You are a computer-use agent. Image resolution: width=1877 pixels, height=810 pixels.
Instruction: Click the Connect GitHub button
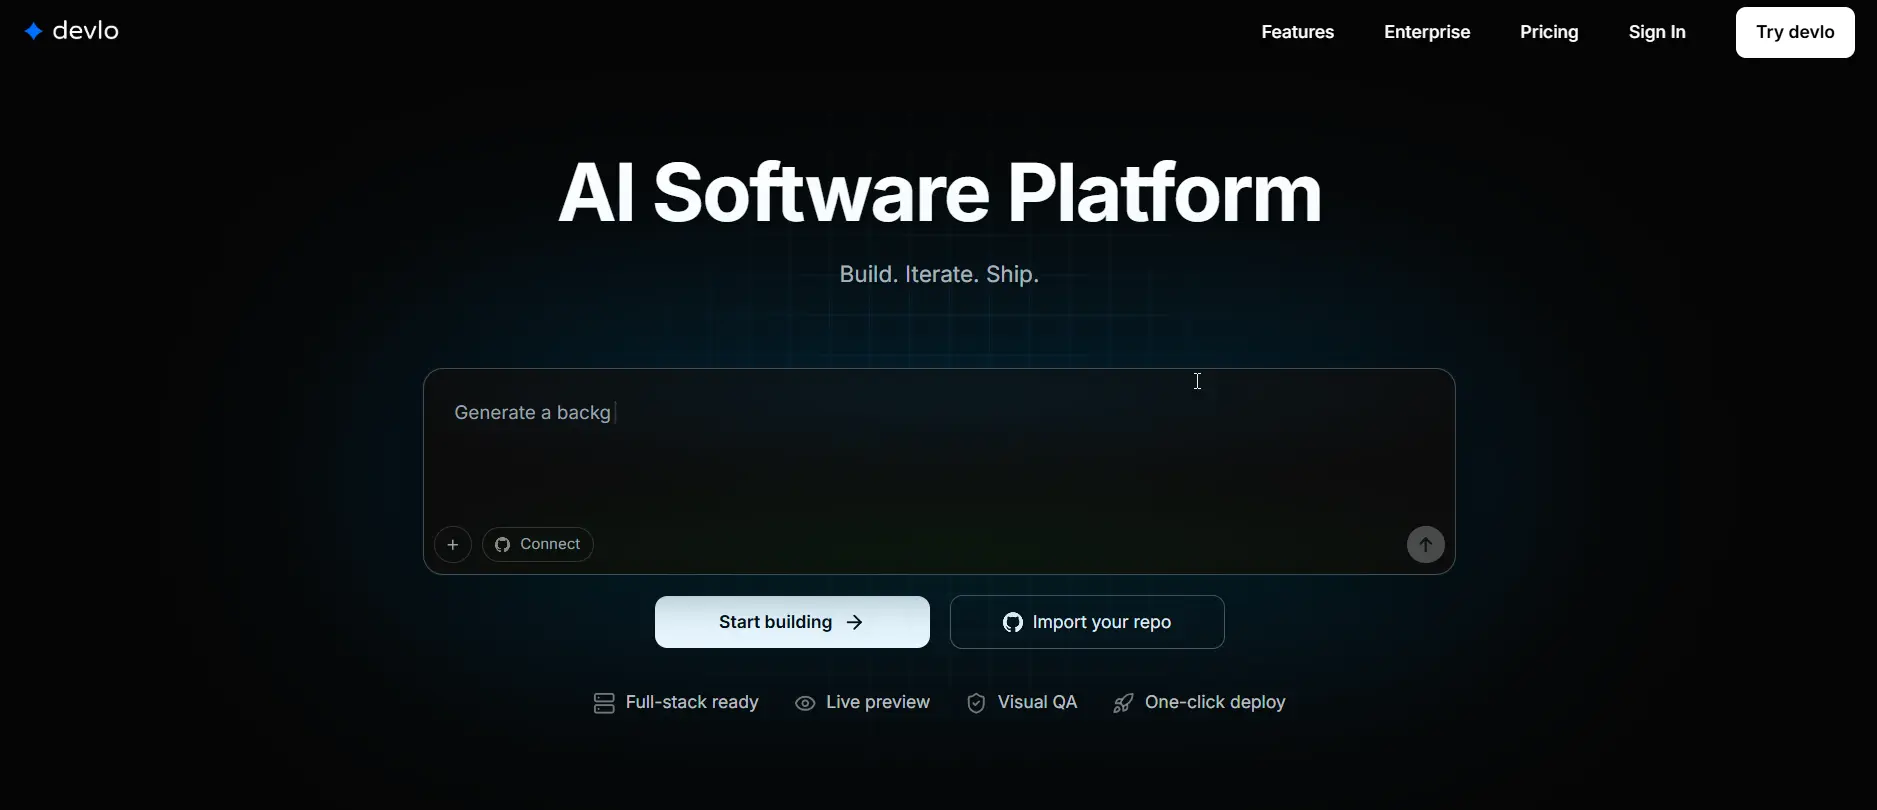538,545
